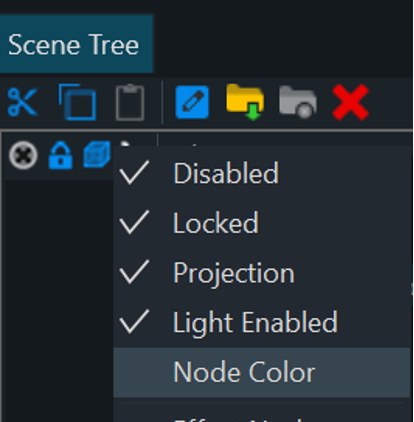Click the blue padlock column icon
This screenshot has height=422, width=414.
[x=60, y=155]
